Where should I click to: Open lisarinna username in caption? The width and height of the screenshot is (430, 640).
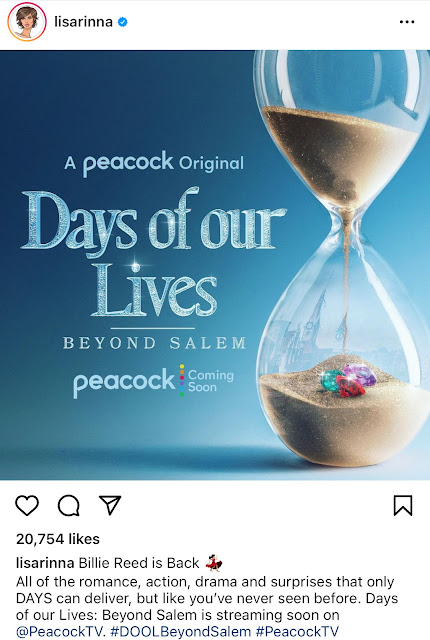[x=45, y=563]
